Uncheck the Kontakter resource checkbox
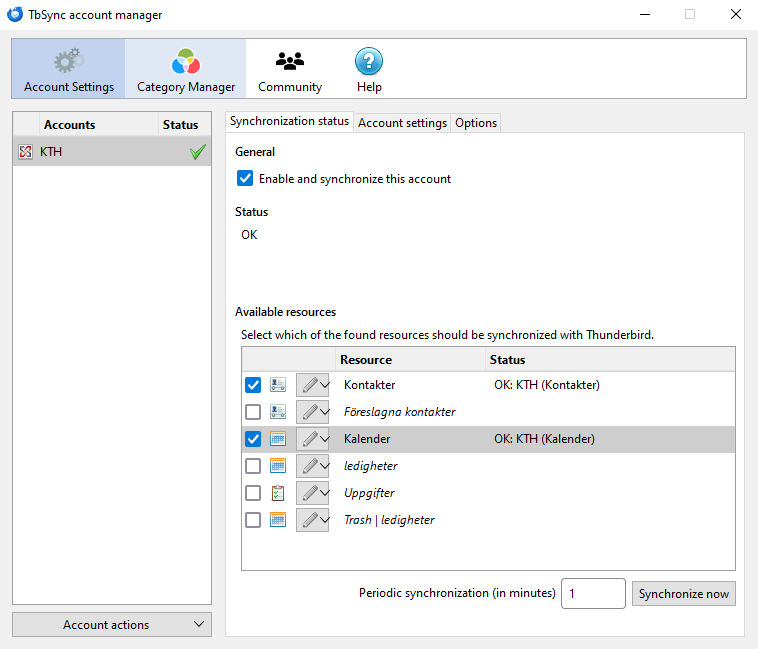The height and width of the screenshot is (649, 758). pos(253,385)
